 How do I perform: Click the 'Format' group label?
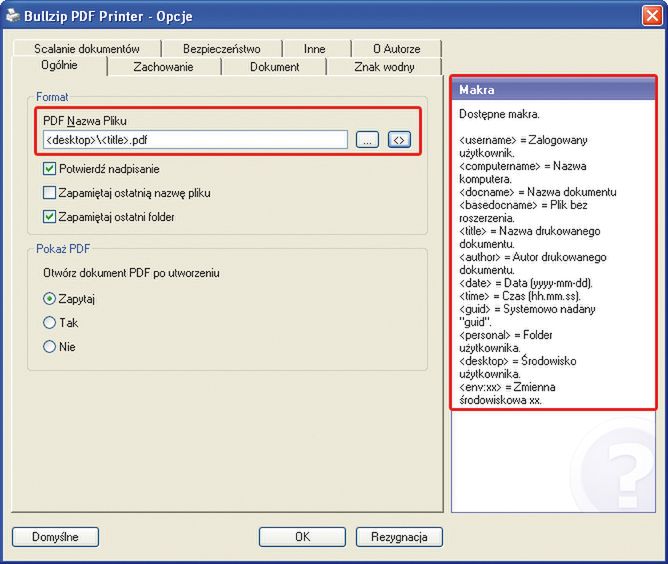tap(52, 97)
